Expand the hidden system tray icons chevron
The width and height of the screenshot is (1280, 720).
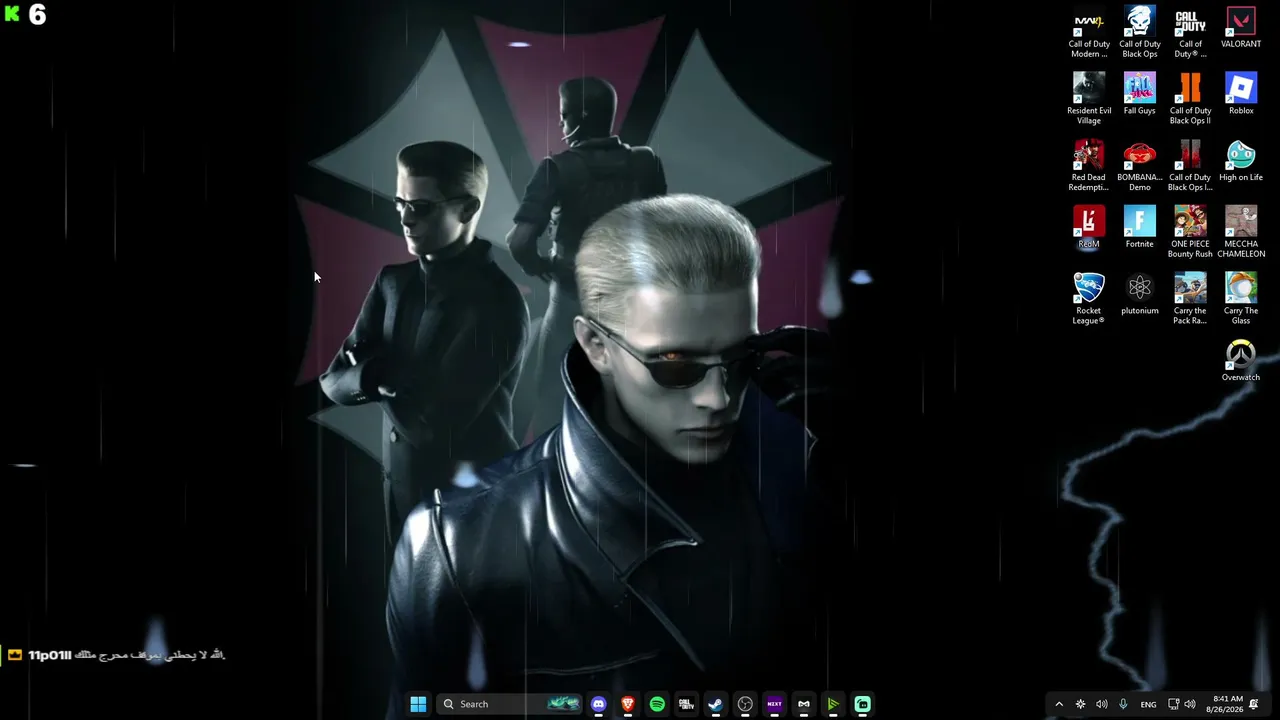pyautogui.click(x=1059, y=704)
